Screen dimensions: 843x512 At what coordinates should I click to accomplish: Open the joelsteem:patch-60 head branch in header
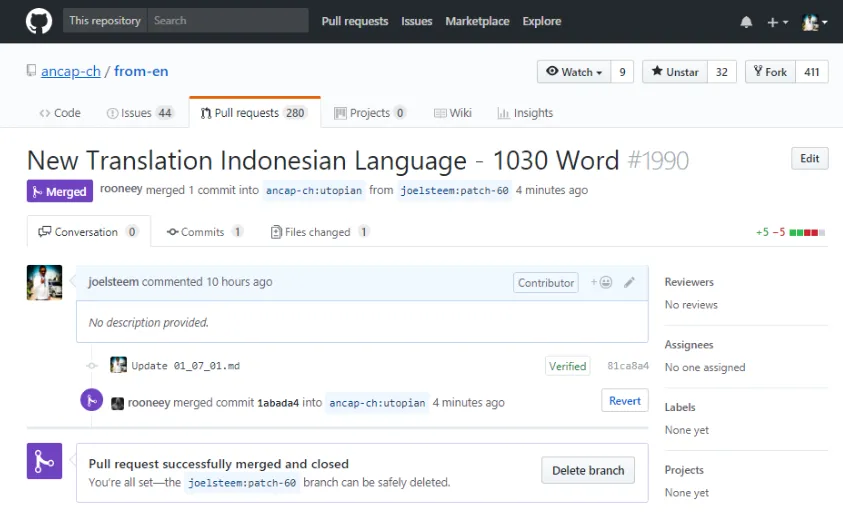(454, 190)
